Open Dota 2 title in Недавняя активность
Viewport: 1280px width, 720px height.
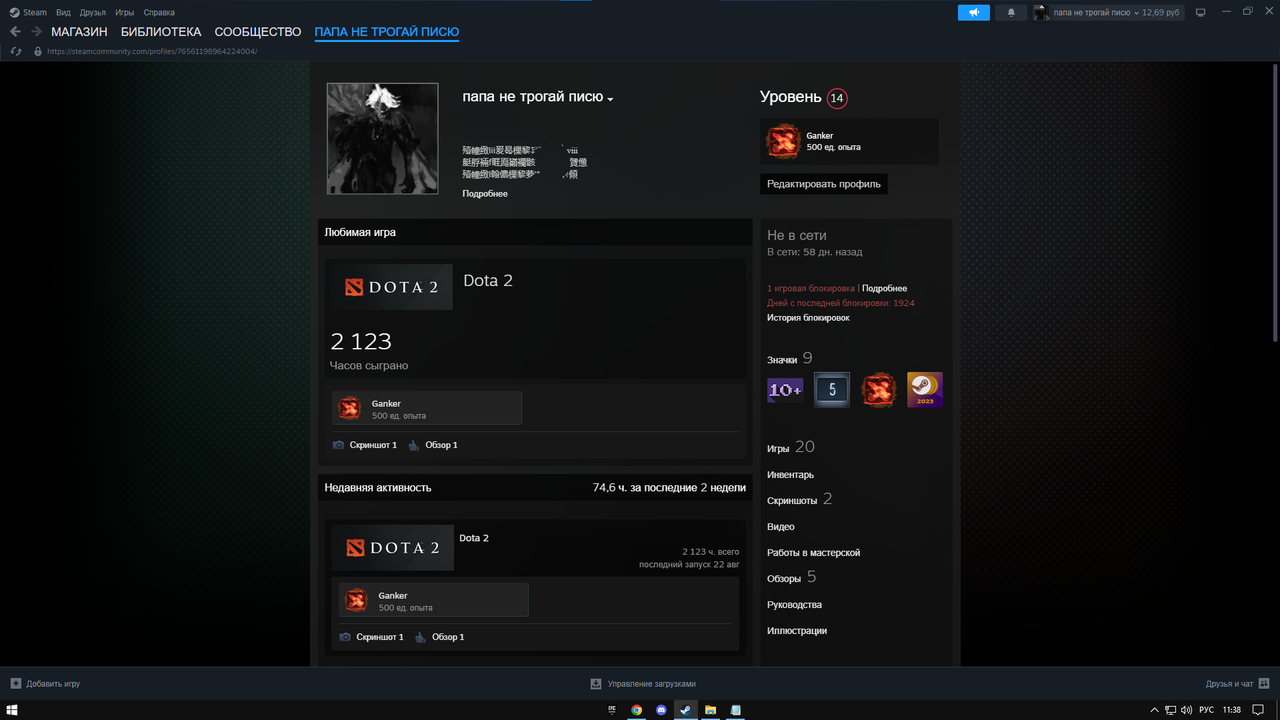474,538
